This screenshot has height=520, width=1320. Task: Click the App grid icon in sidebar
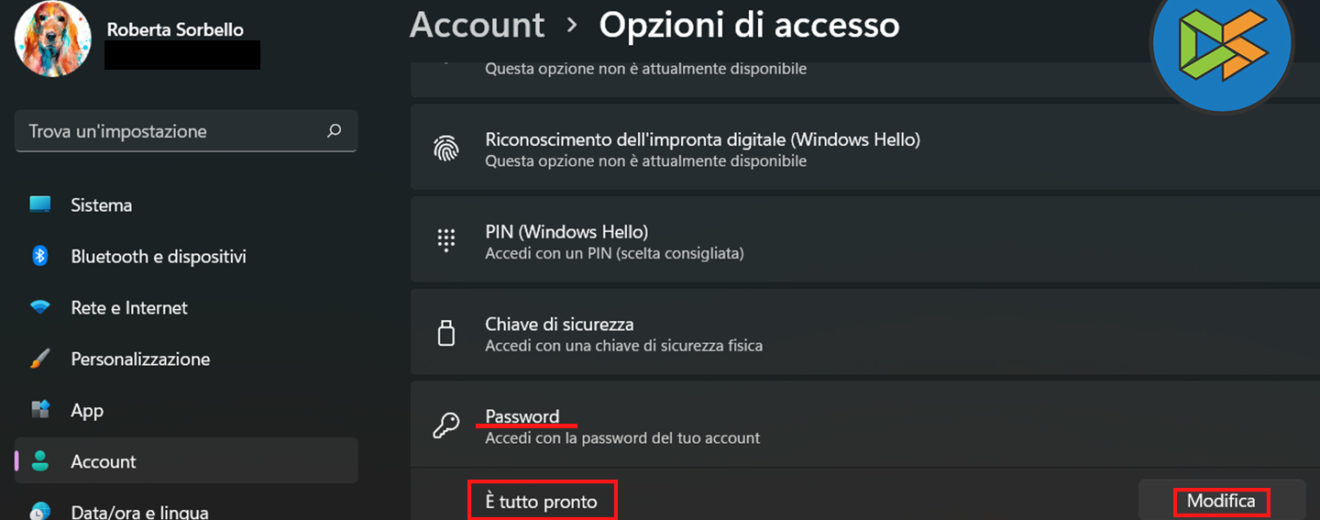coord(40,410)
